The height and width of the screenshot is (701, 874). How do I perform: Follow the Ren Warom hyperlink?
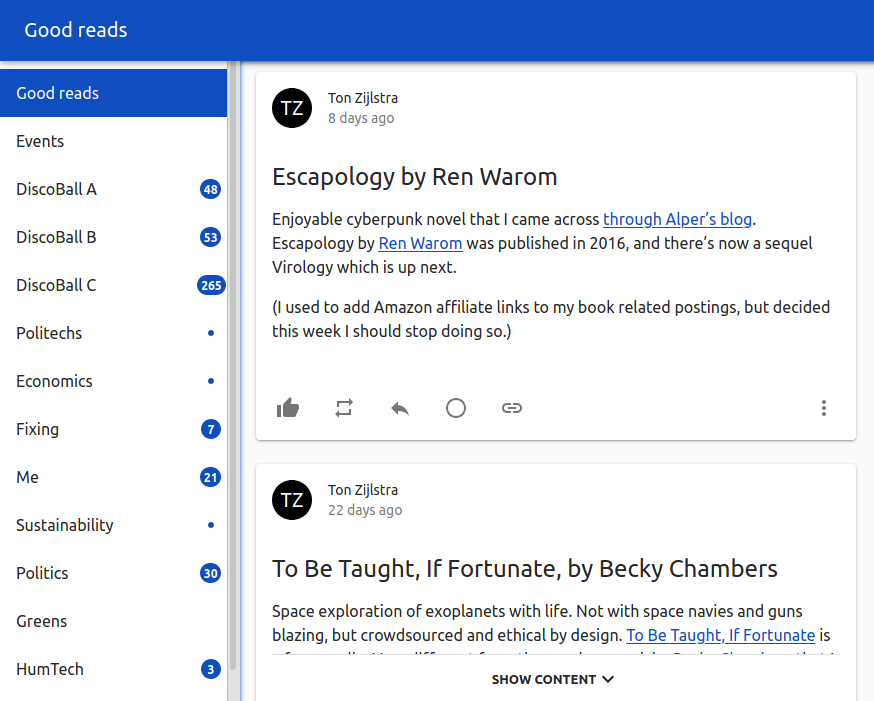coord(420,243)
